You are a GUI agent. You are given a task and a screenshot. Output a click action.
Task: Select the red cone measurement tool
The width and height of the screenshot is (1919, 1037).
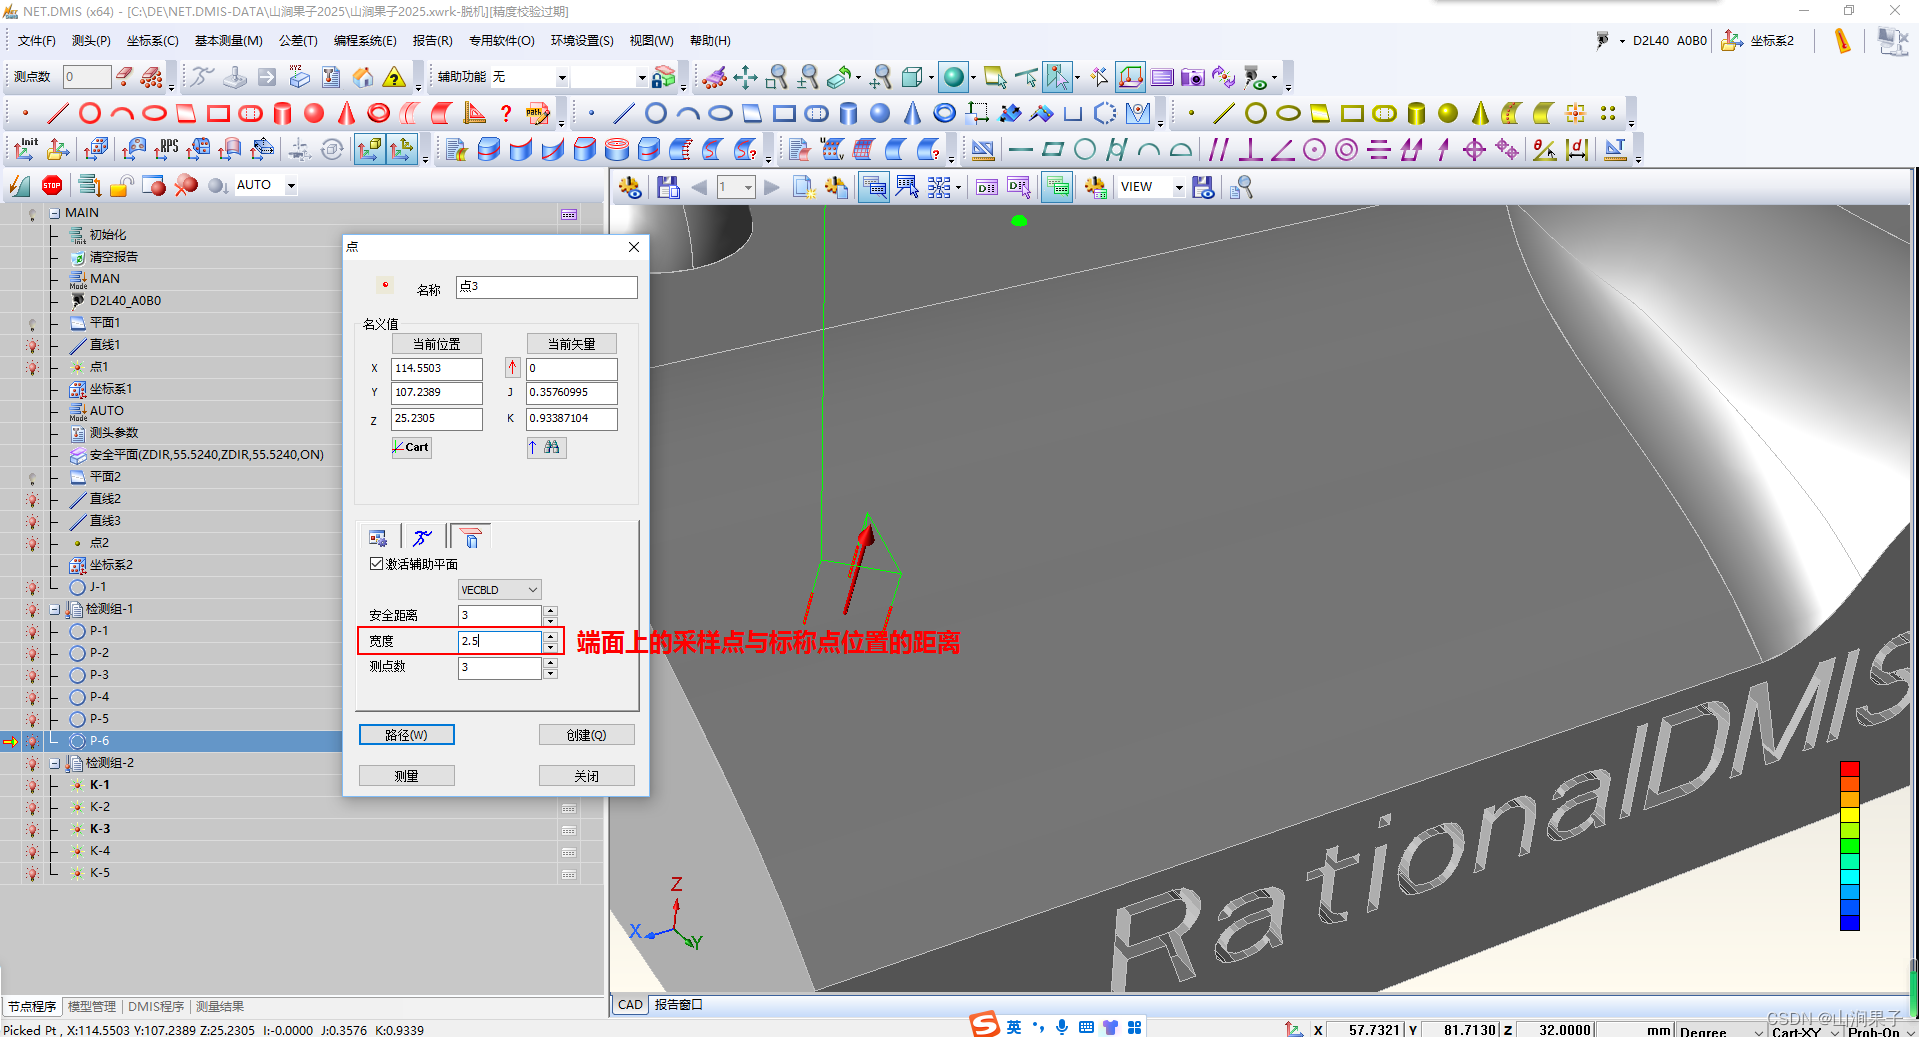(346, 113)
